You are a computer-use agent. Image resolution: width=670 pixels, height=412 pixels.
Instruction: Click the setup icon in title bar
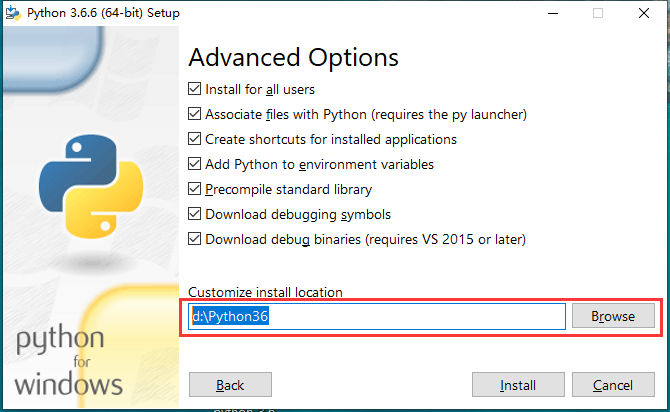point(13,13)
